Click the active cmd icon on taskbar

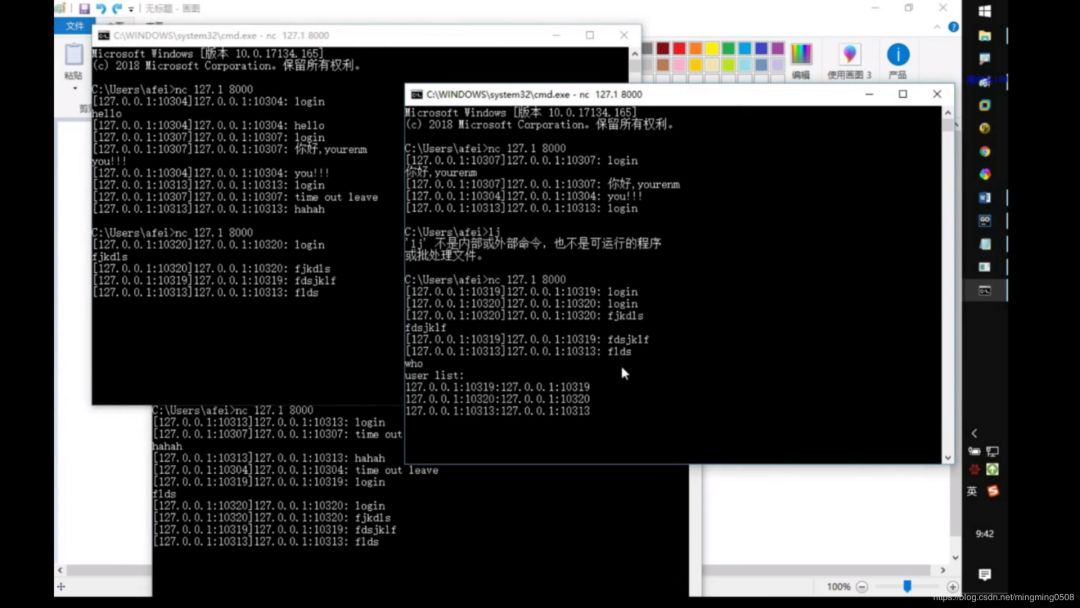pos(984,291)
